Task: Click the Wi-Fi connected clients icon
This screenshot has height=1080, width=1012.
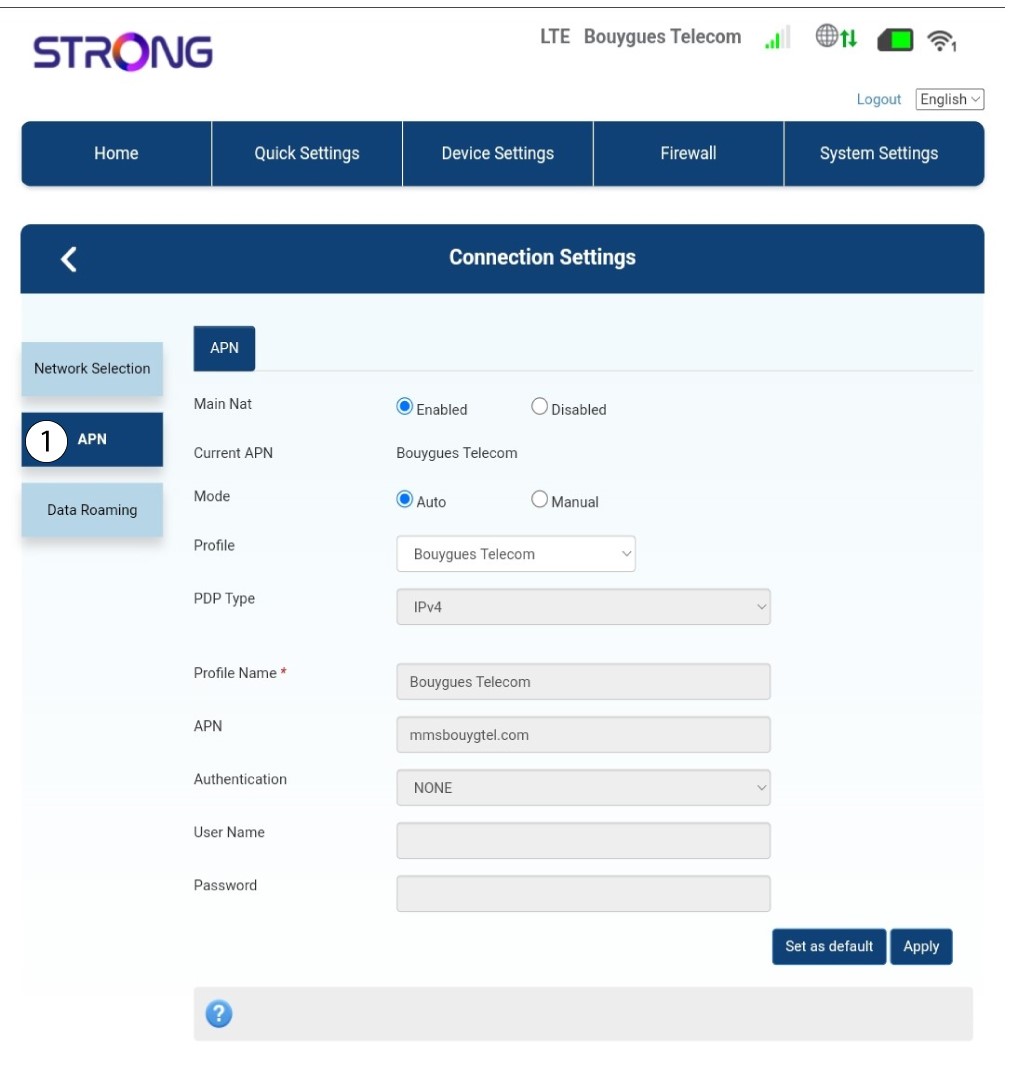Action: click(x=942, y=41)
